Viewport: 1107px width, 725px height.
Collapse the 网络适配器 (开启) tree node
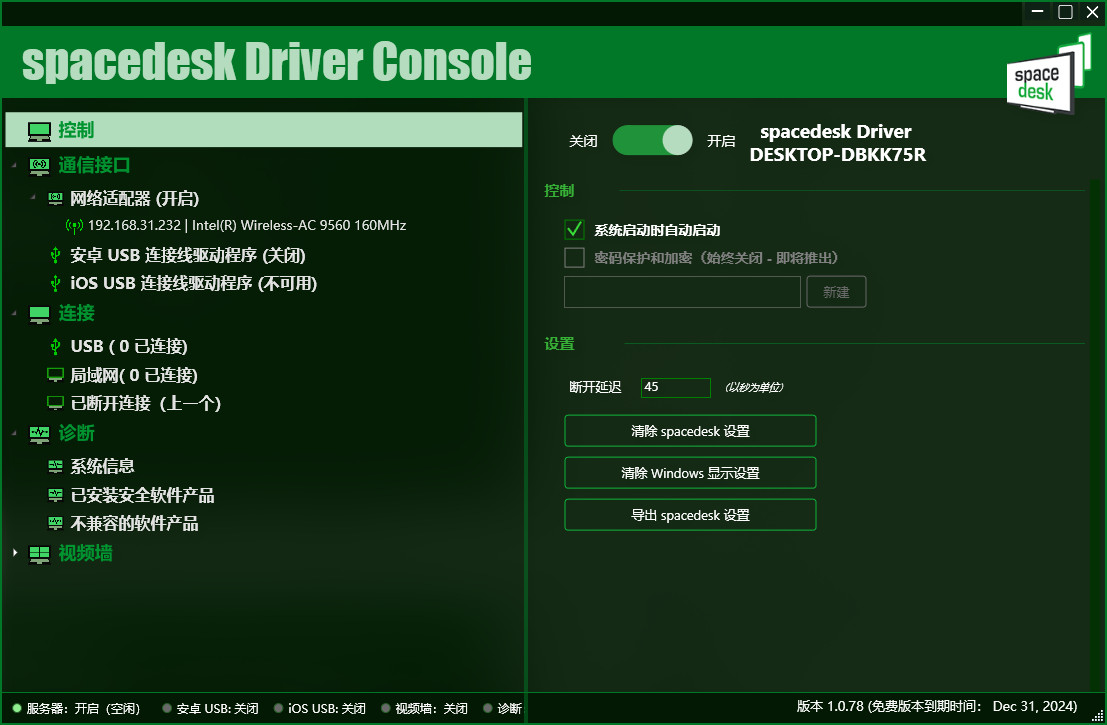coord(33,198)
